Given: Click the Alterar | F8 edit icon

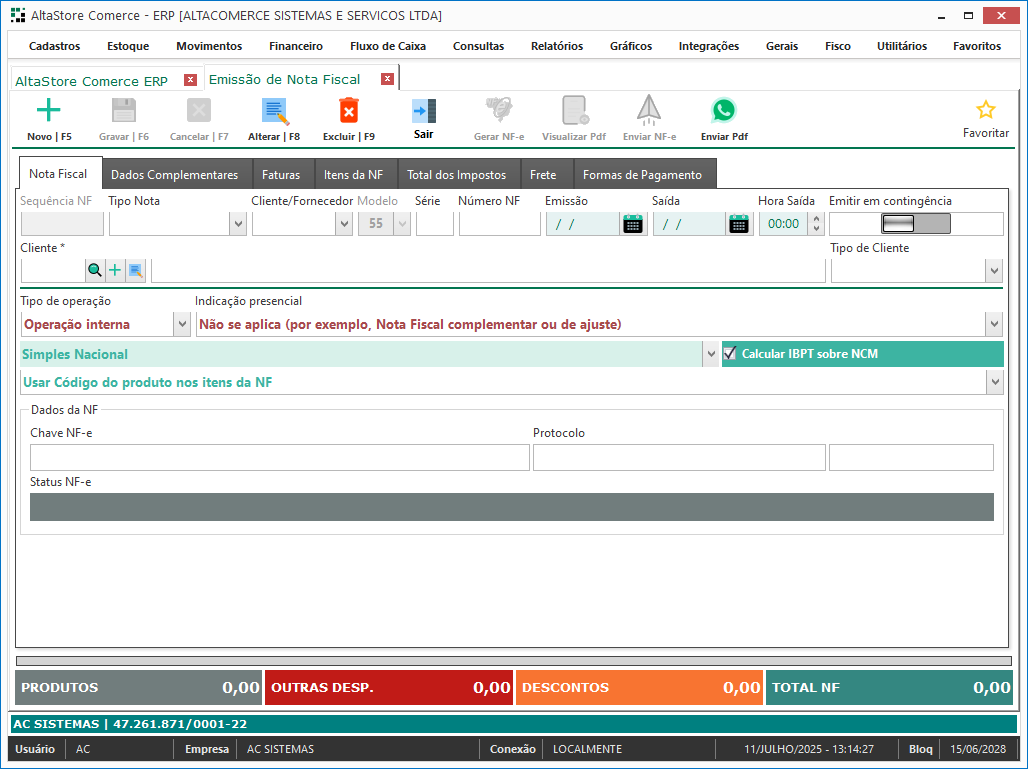Looking at the screenshot, I should pos(275,111).
